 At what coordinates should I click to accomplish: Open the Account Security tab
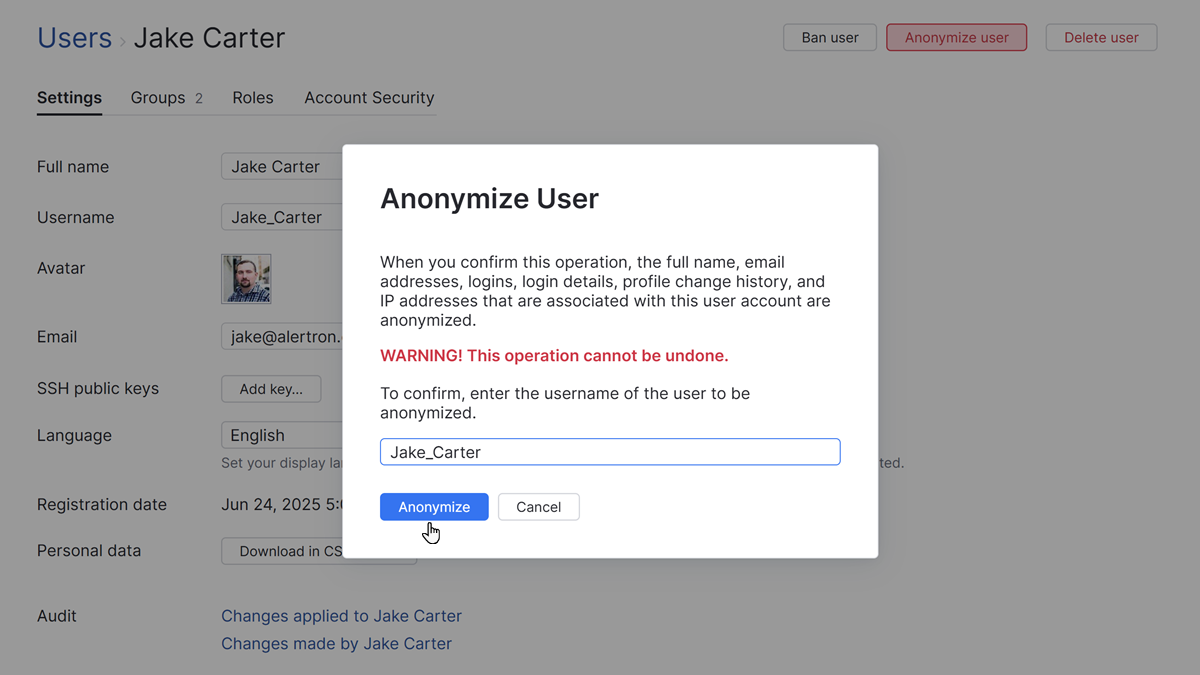(369, 97)
